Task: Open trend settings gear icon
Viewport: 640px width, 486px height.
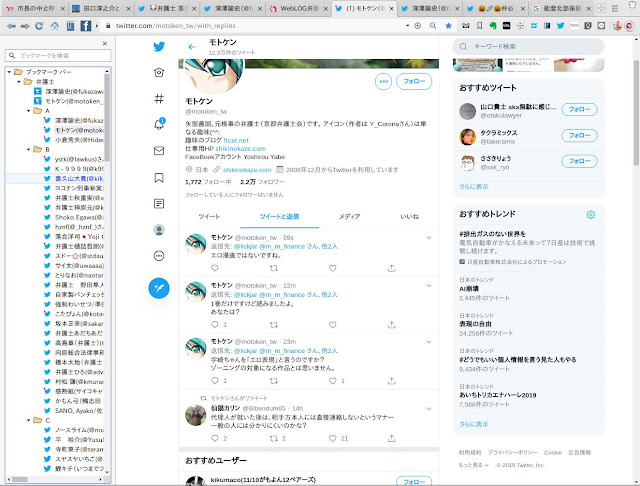Action: [591, 214]
